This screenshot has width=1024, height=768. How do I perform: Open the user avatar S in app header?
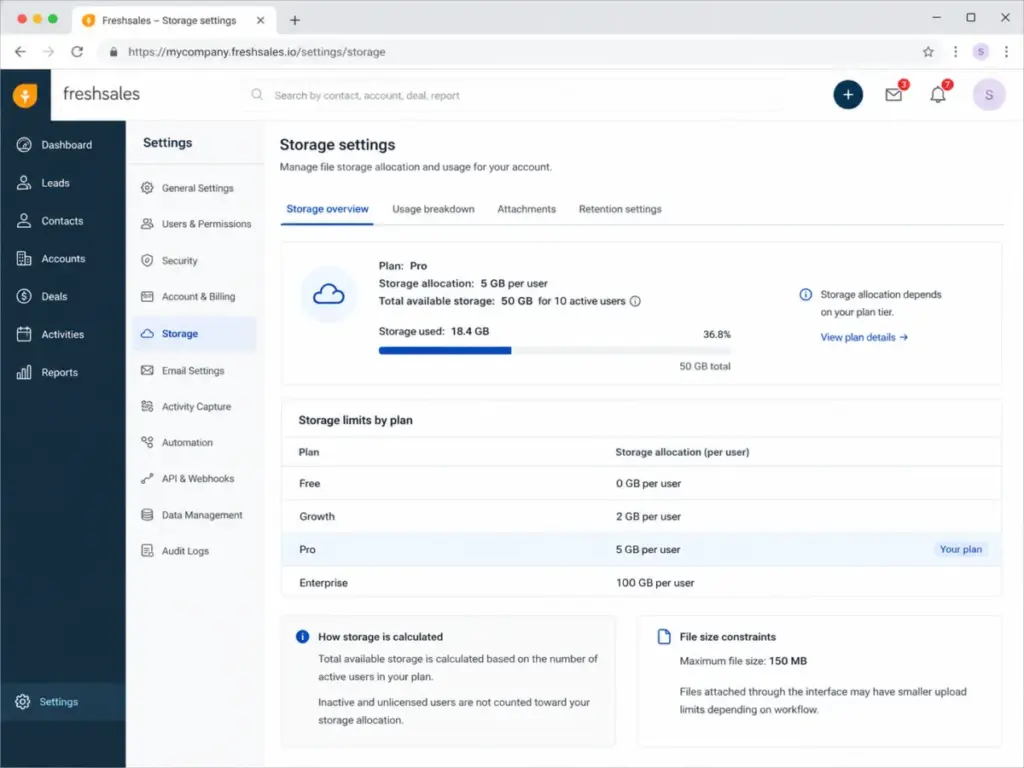click(x=989, y=95)
